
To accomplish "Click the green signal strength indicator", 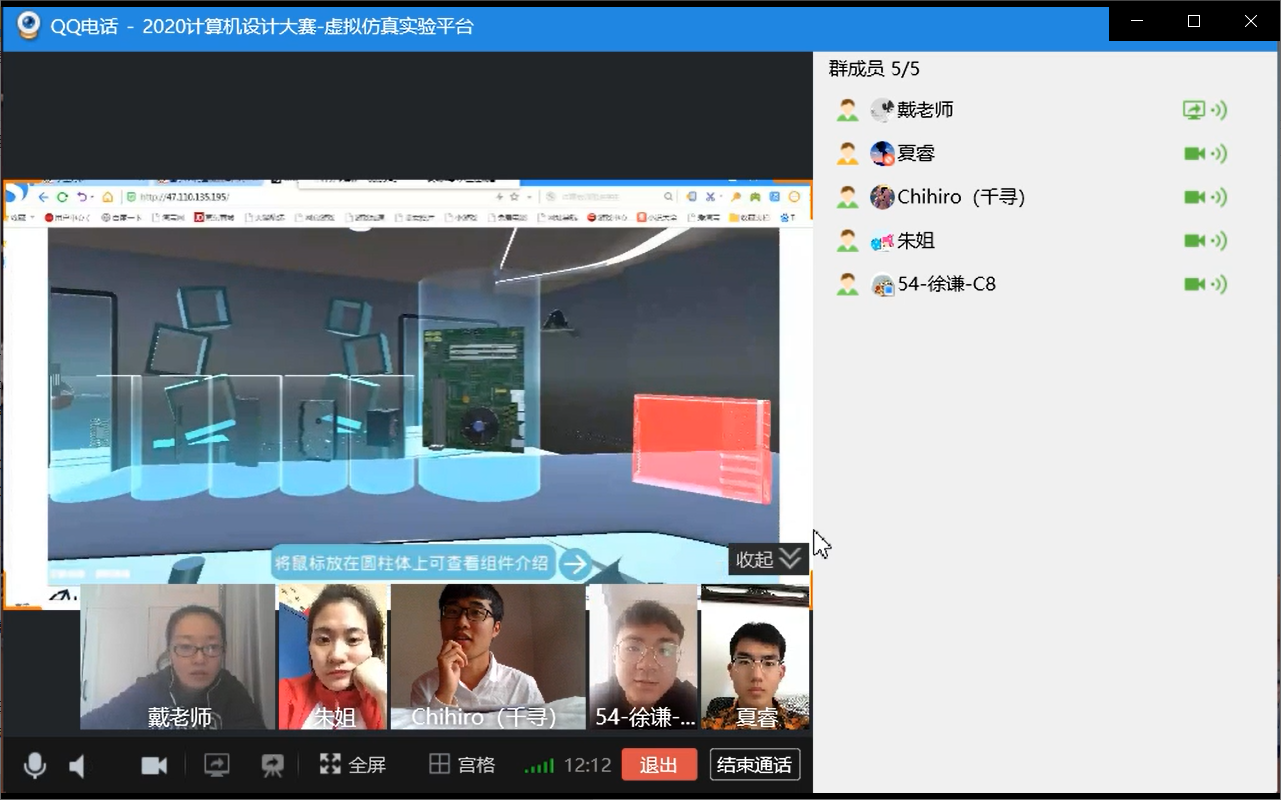I will (x=539, y=766).
